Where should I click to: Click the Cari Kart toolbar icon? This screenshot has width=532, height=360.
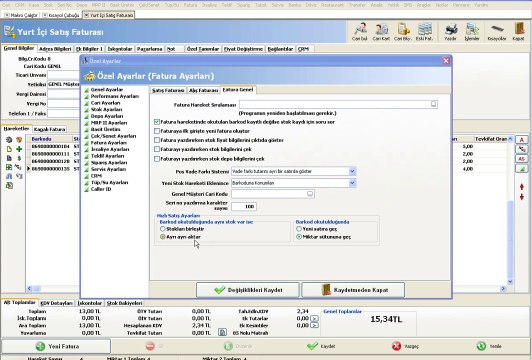(x=381, y=31)
